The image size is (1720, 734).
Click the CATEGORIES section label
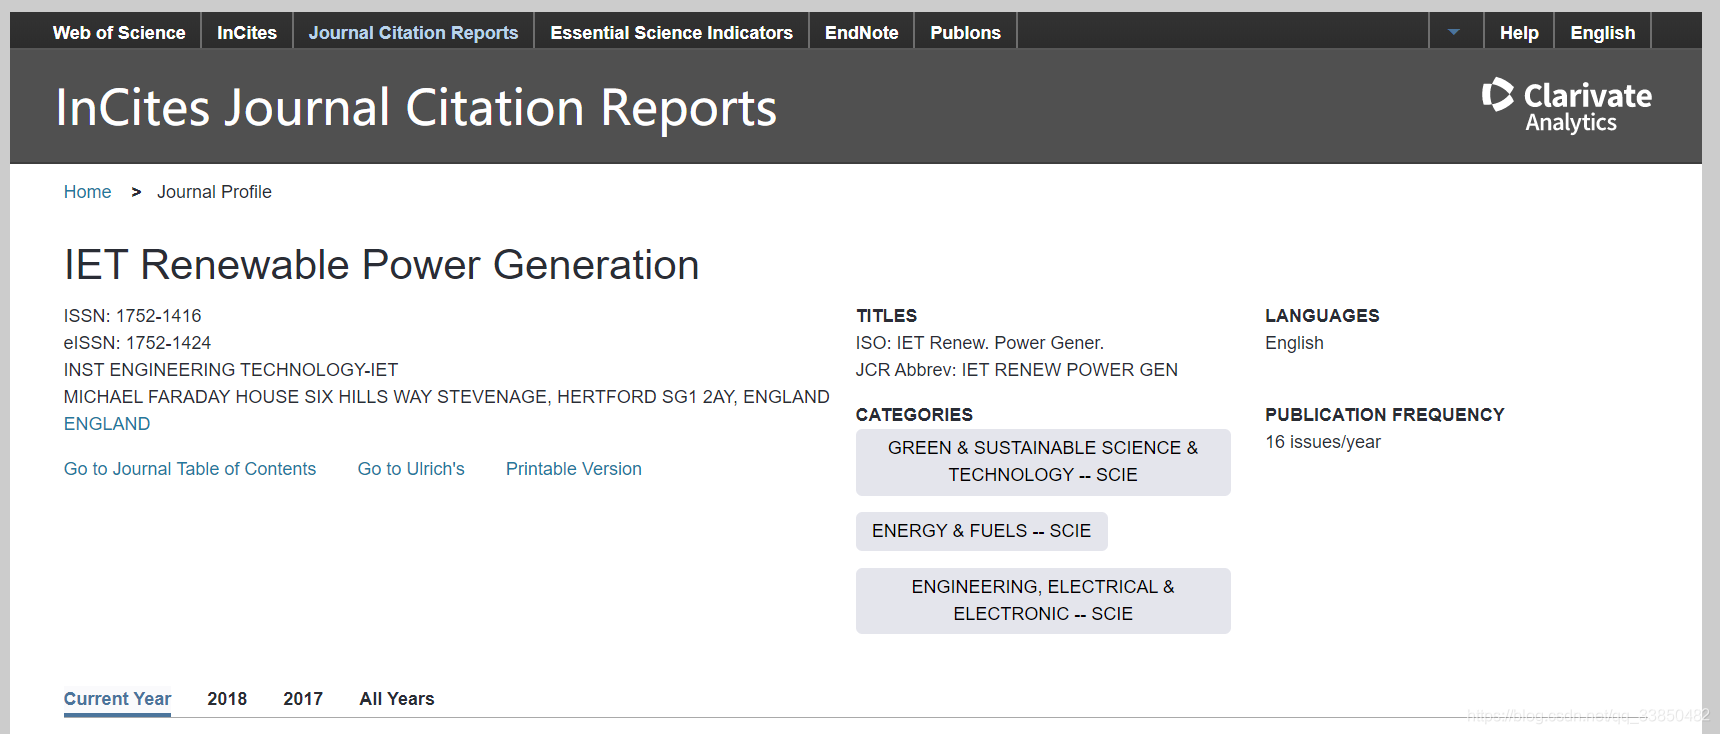coord(914,415)
